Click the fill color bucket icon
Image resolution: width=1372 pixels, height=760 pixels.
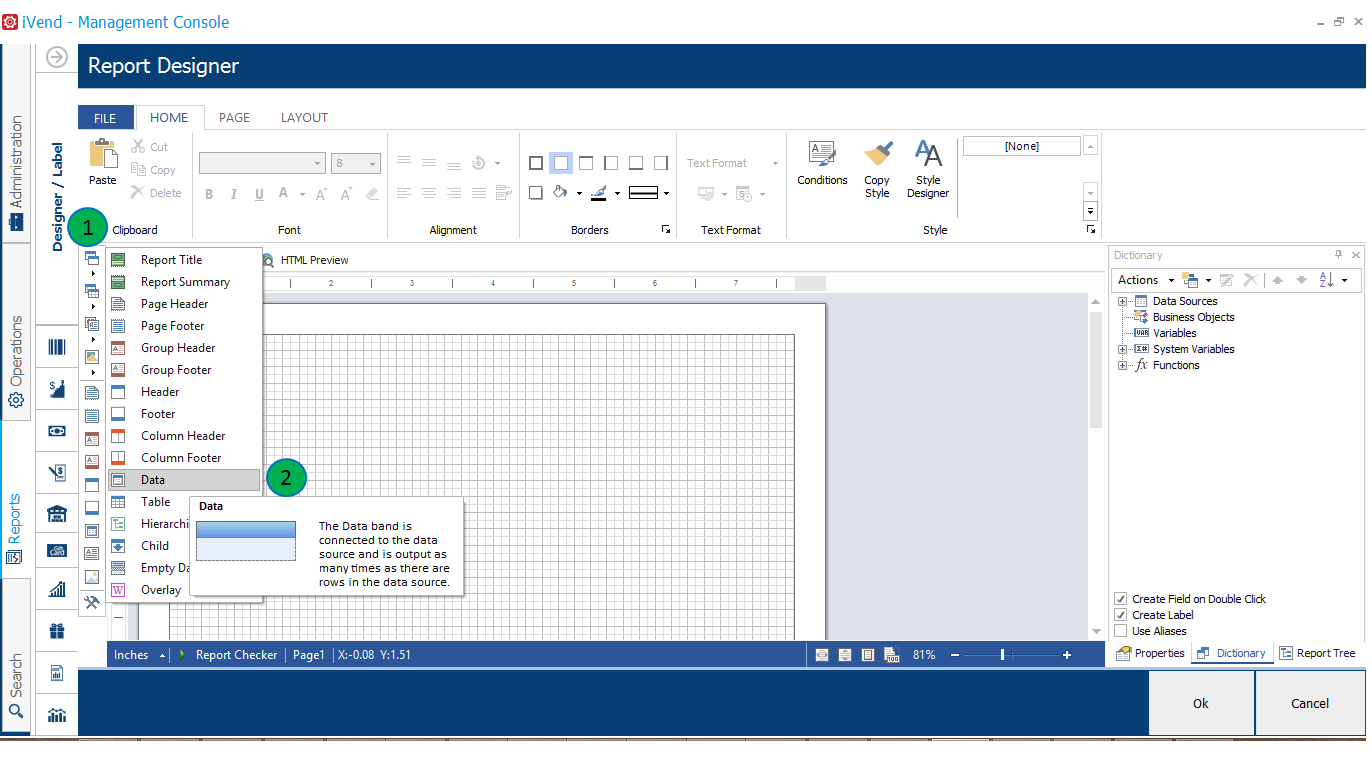[560, 192]
